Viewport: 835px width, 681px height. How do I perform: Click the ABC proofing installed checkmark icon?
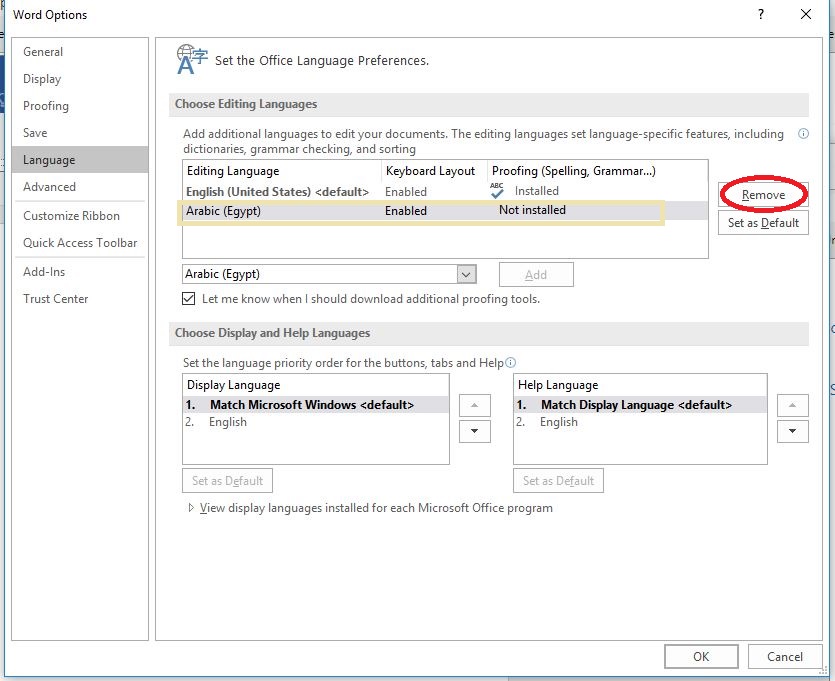497,191
